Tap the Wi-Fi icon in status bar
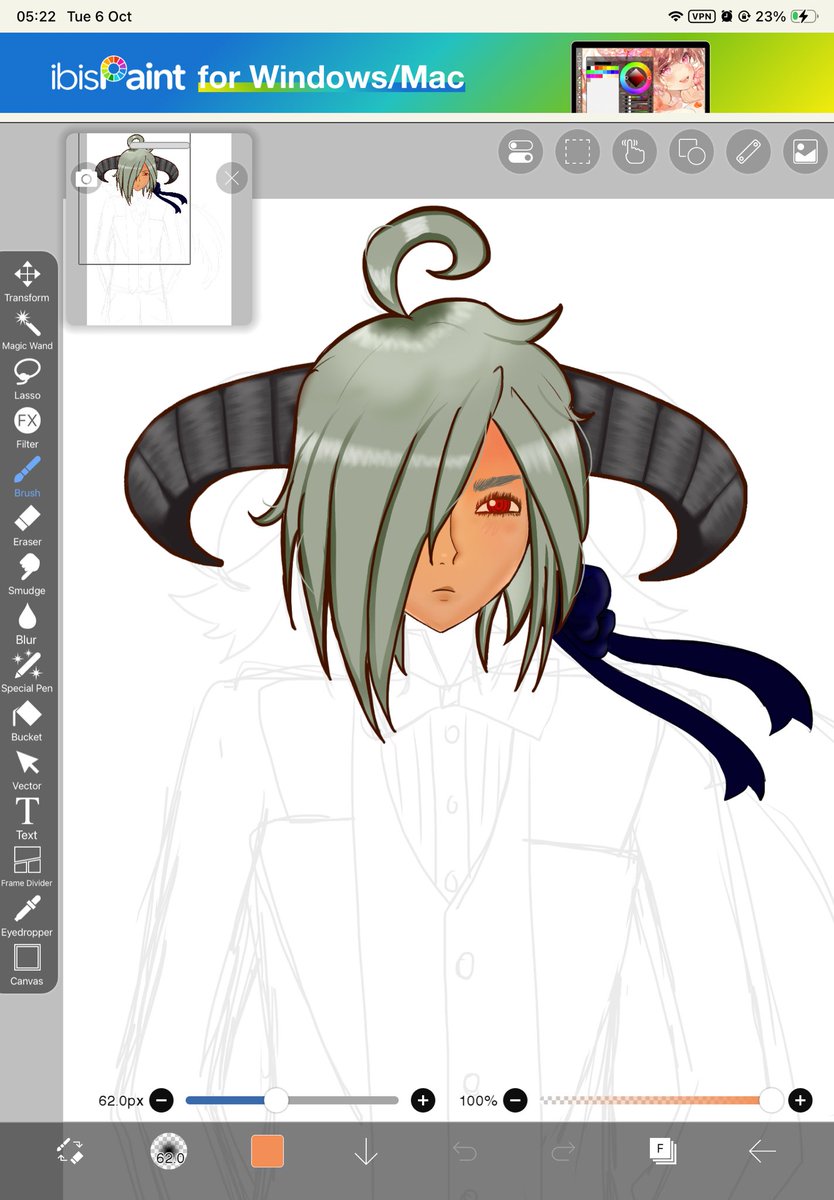834x1200 pixels. (676, 16)
